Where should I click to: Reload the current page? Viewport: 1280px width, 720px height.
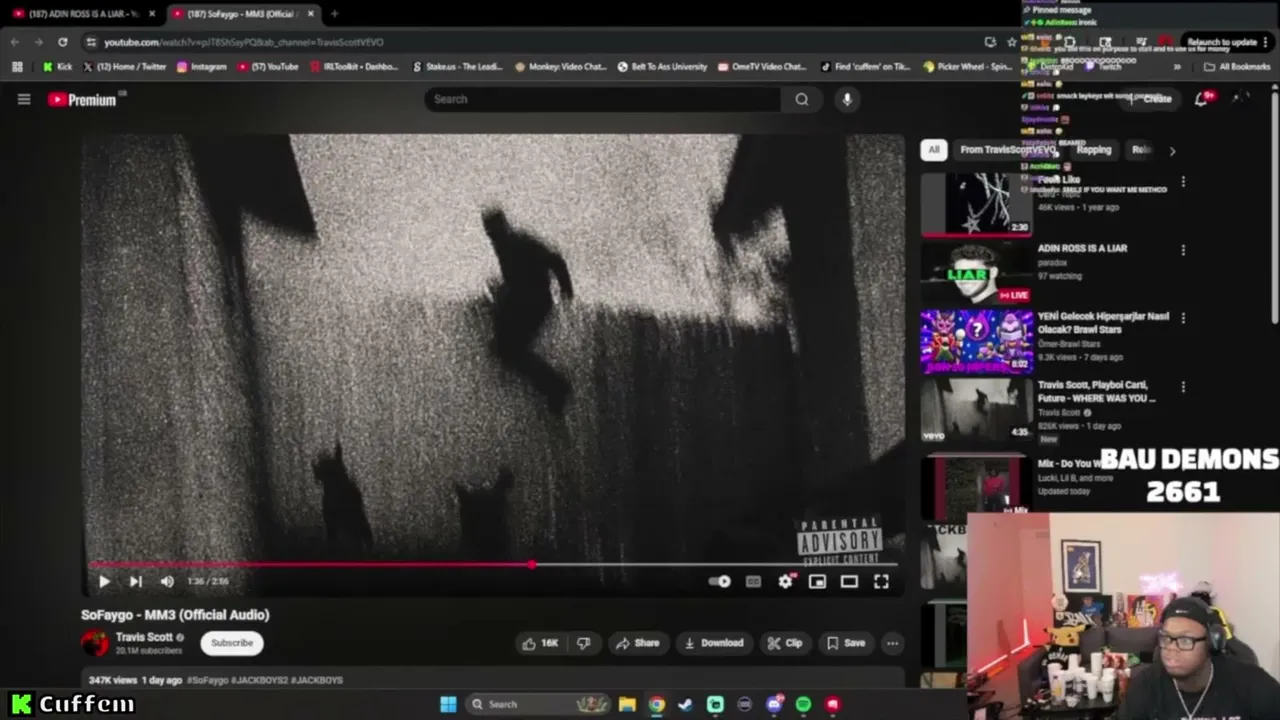63,42
